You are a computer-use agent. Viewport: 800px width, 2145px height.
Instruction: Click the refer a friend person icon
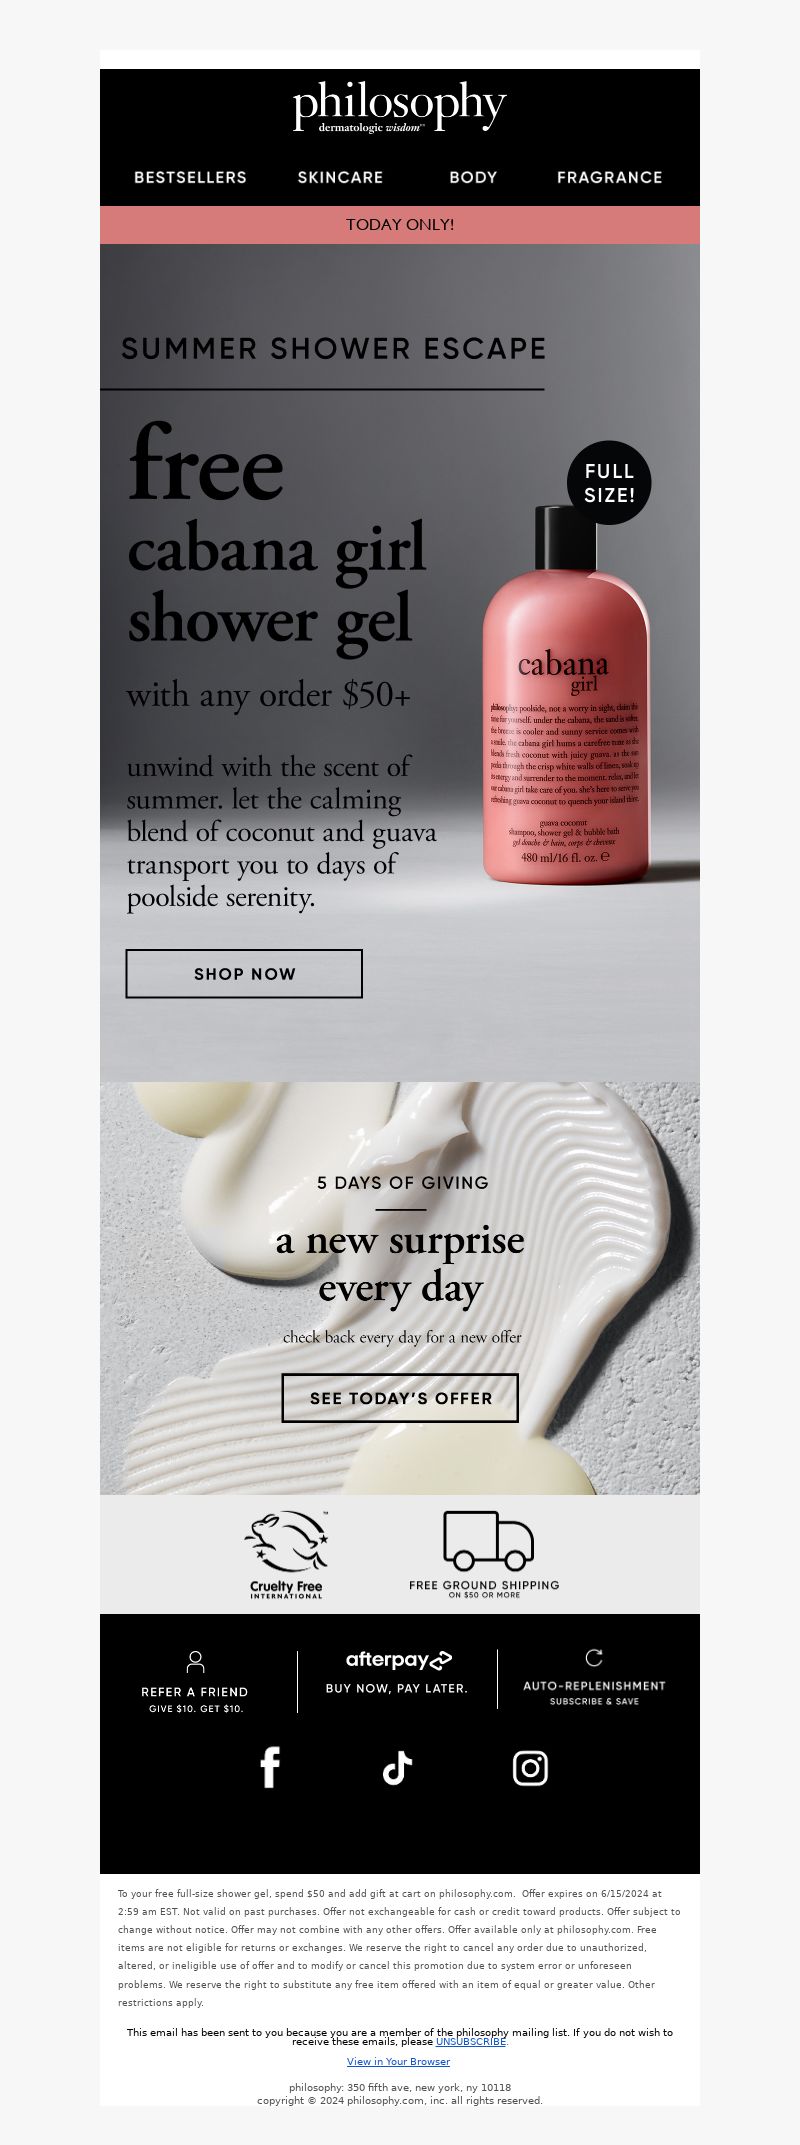click(x=195, y=1662)
